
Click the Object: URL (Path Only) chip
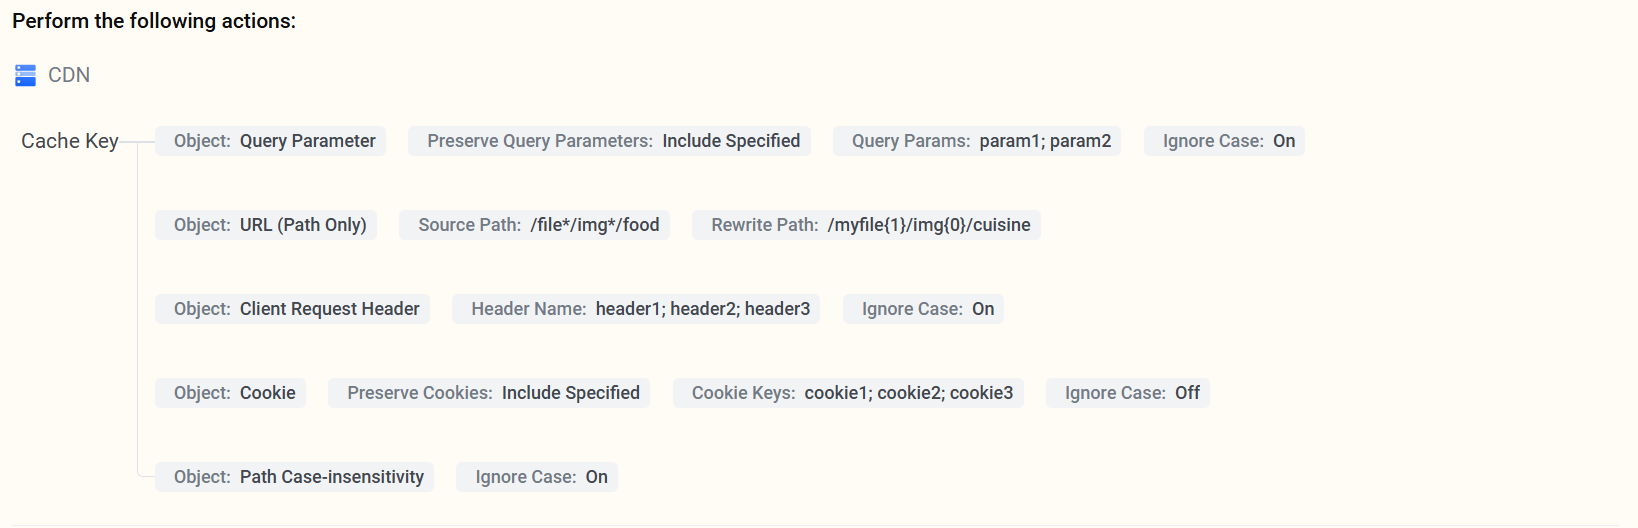pos(266,225)
